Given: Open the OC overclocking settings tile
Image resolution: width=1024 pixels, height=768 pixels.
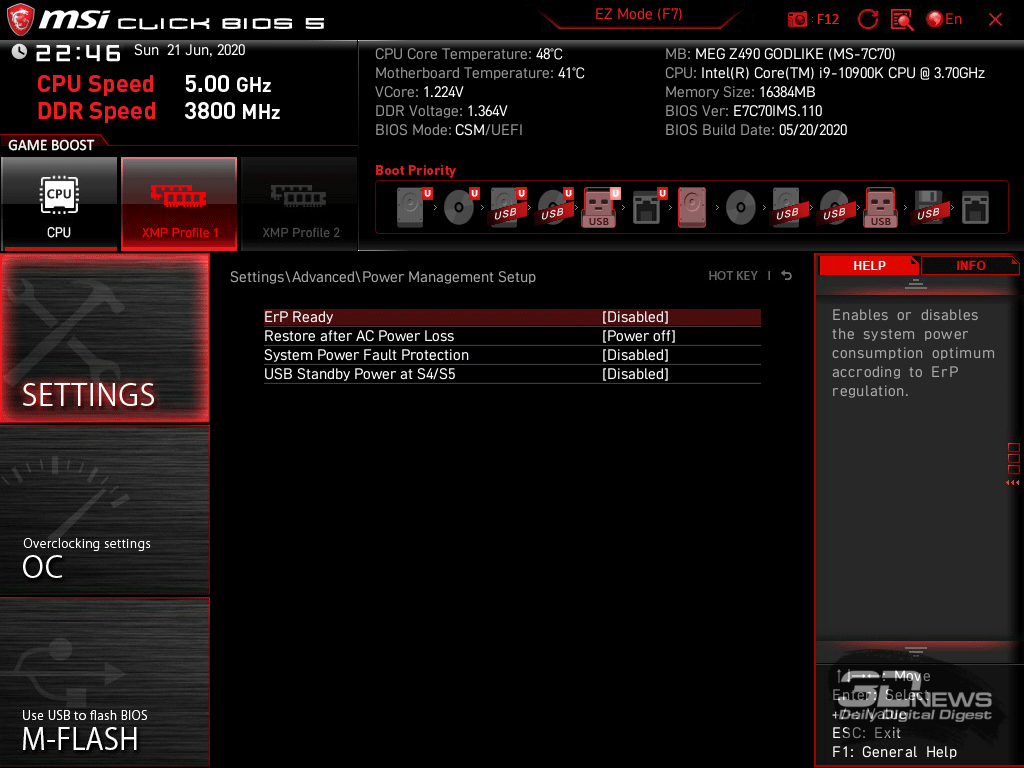Looking at the screenshot, I should pos(104,511).
